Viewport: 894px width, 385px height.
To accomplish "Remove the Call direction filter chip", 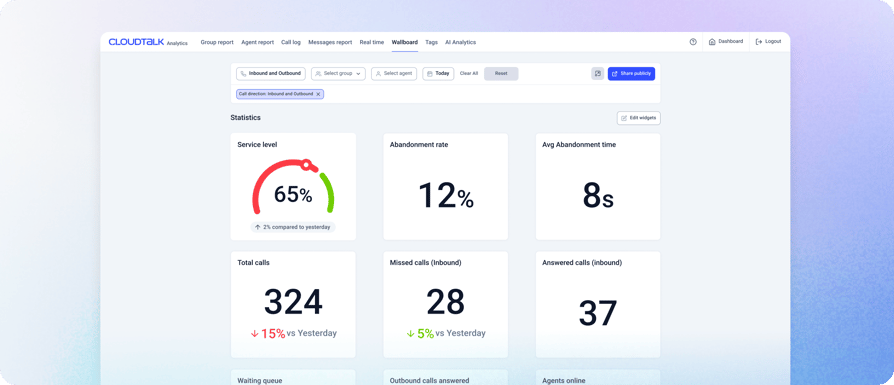I will tap(318, 94).
